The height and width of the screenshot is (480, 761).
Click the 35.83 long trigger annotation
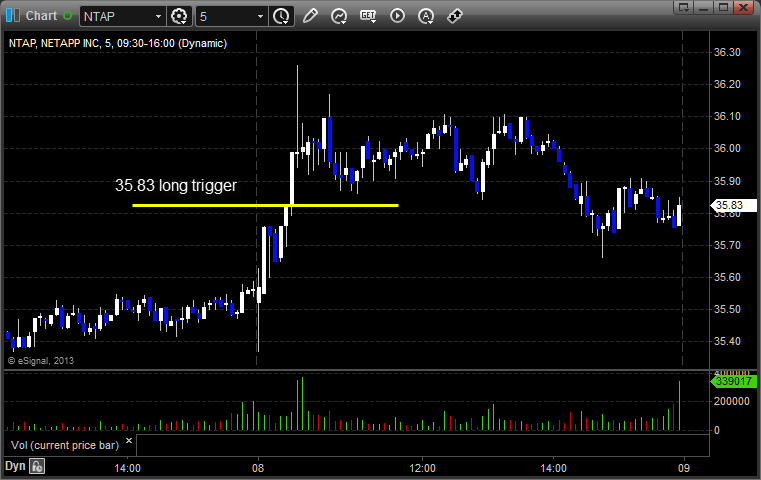pos(176,185)
